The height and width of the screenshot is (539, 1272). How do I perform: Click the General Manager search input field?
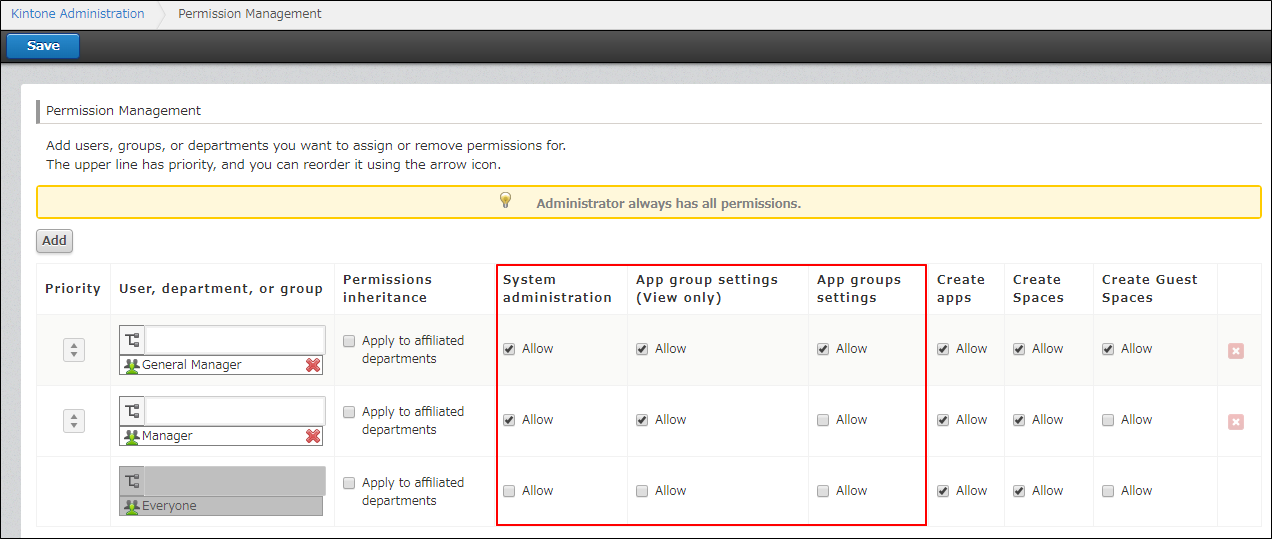[235, 340]
